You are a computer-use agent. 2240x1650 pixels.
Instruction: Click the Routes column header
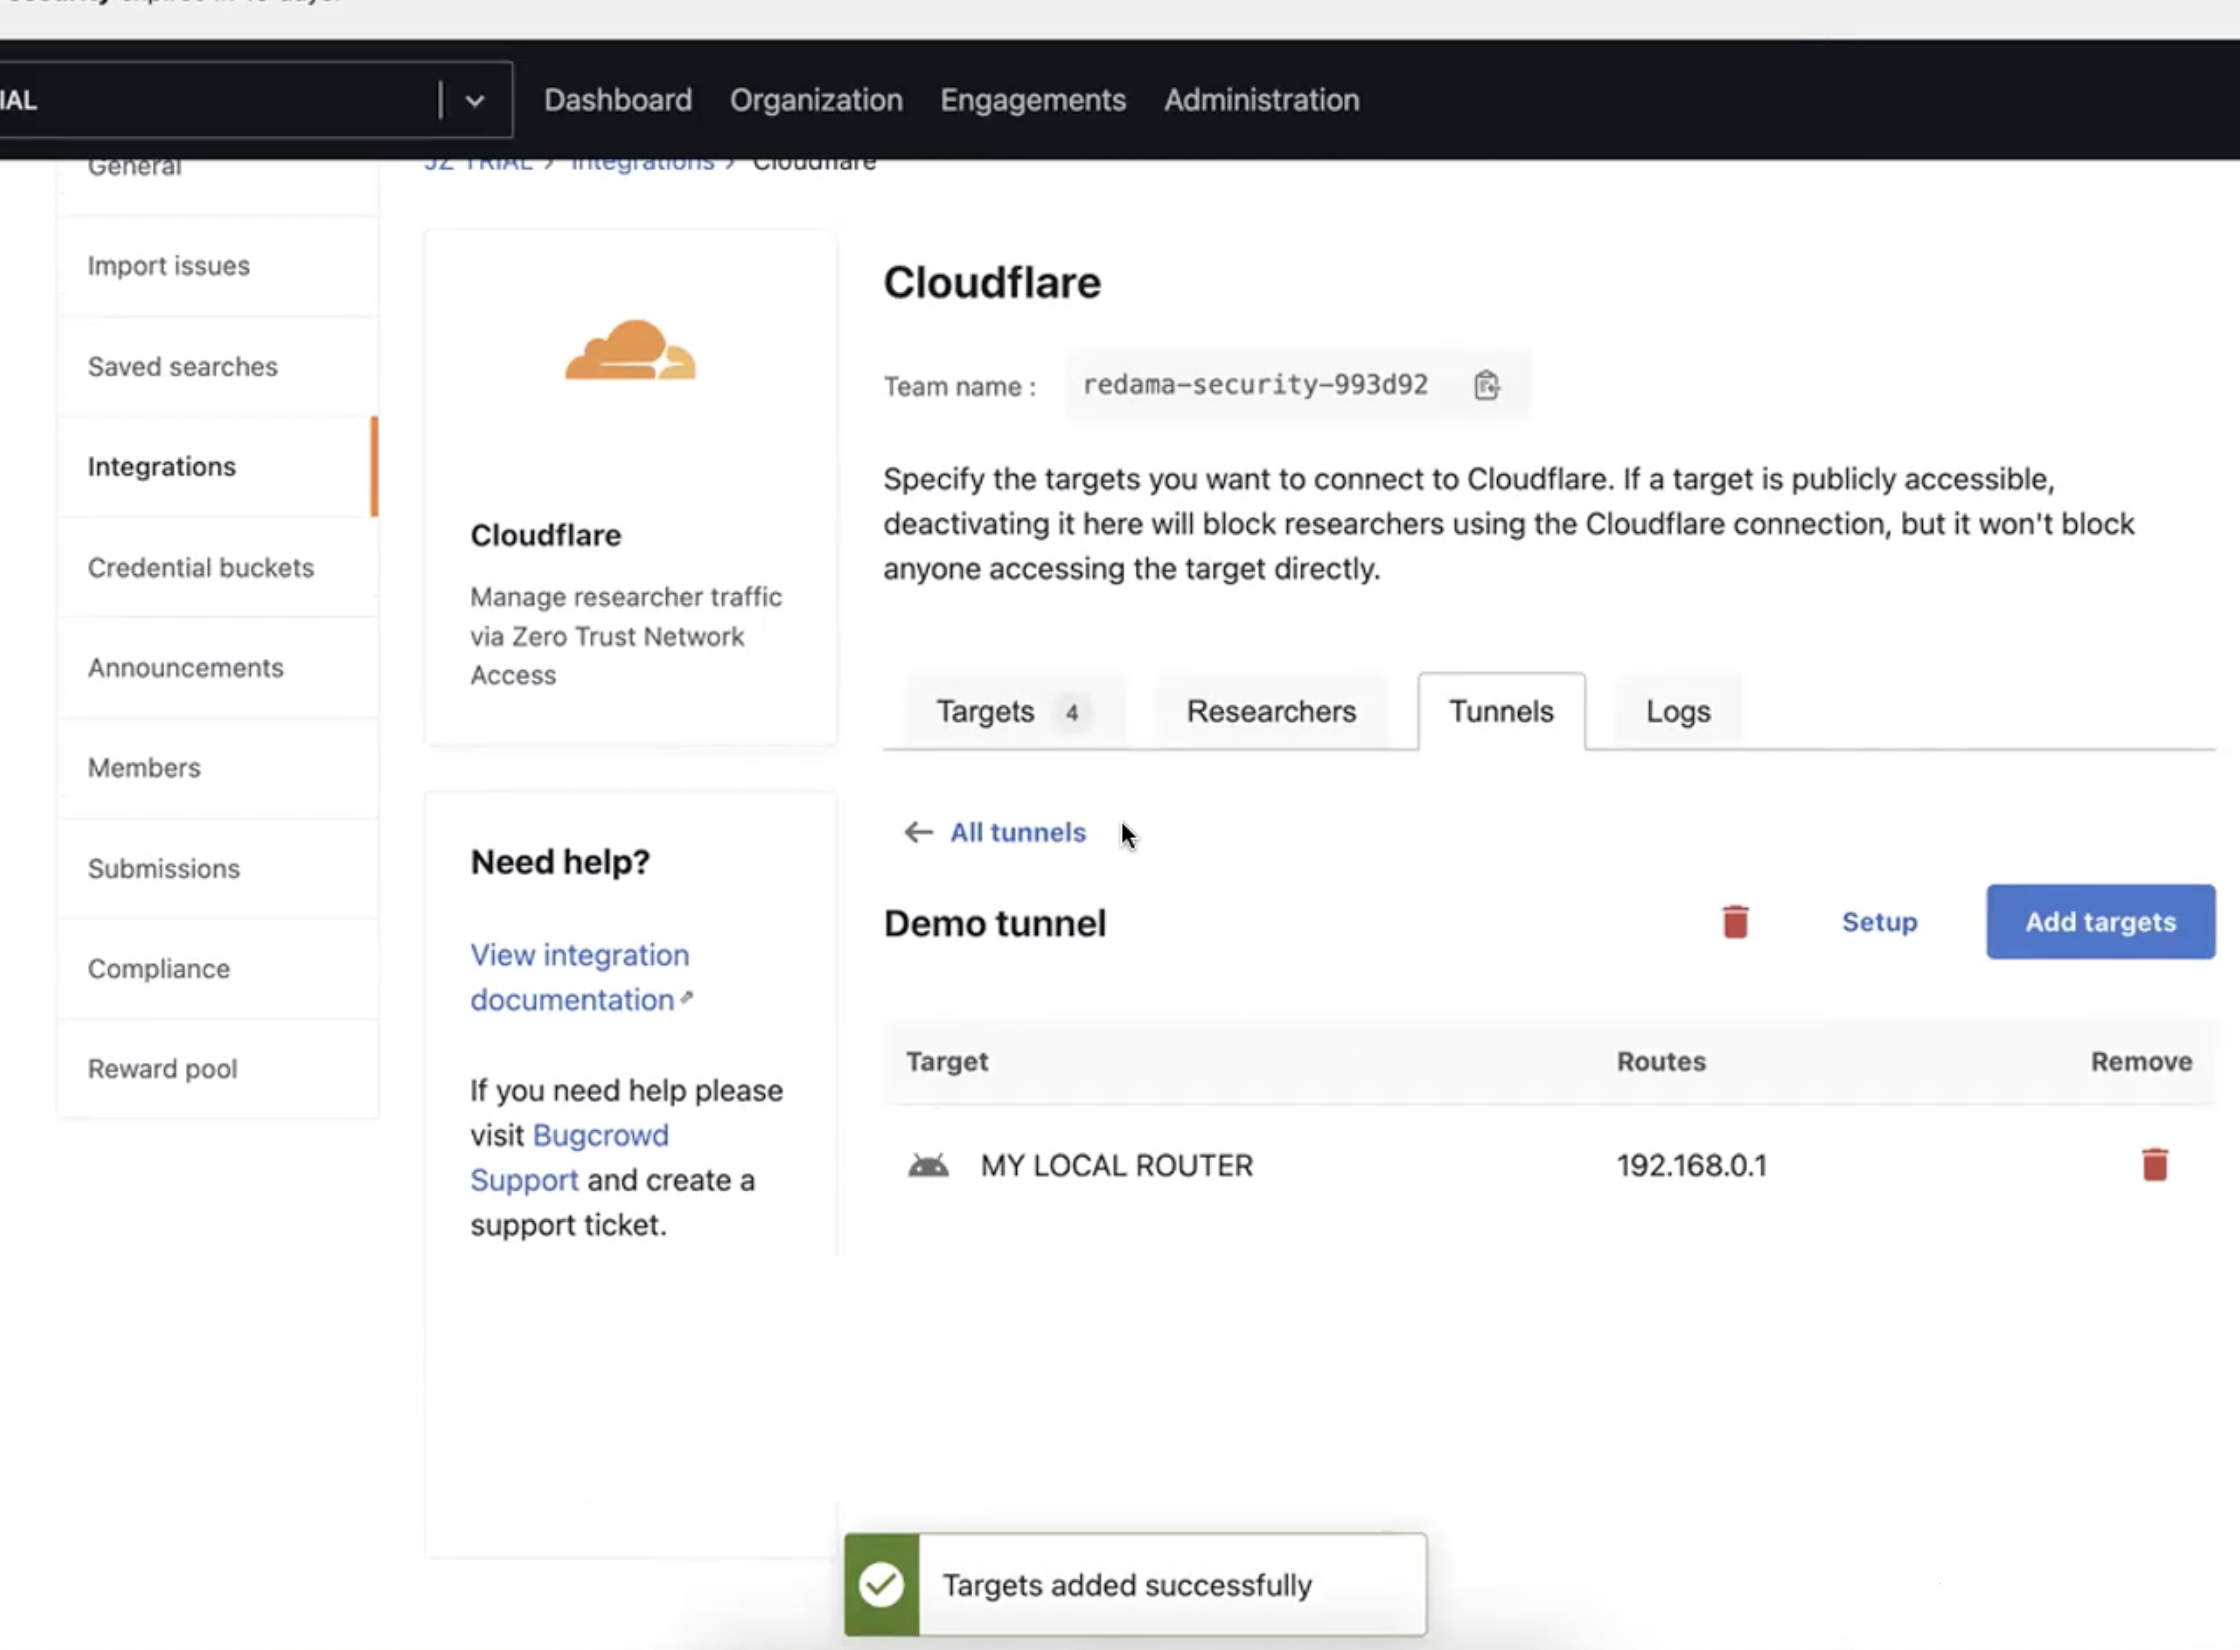[1661, 1062]
